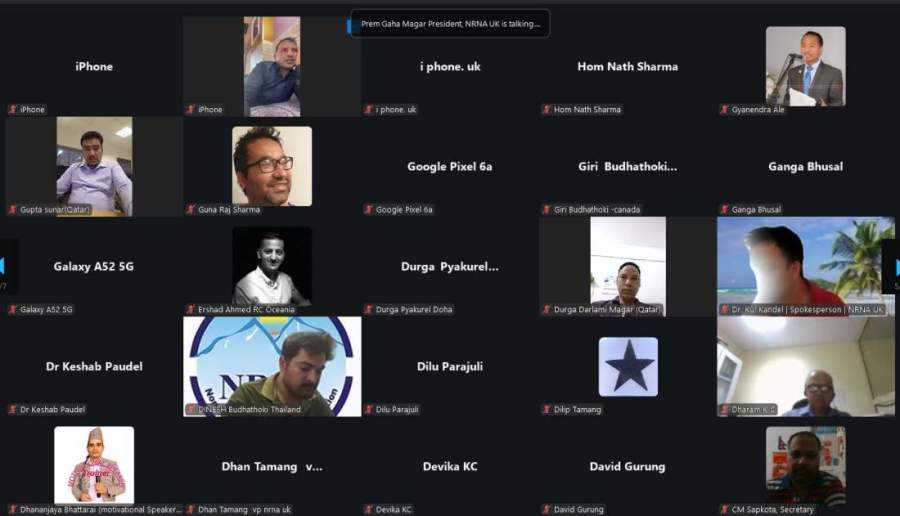Click the muted mic icon by Devika KC label
Image resolution: width=900 pixels, height=516 pixels.
click(x=368, y=509)
